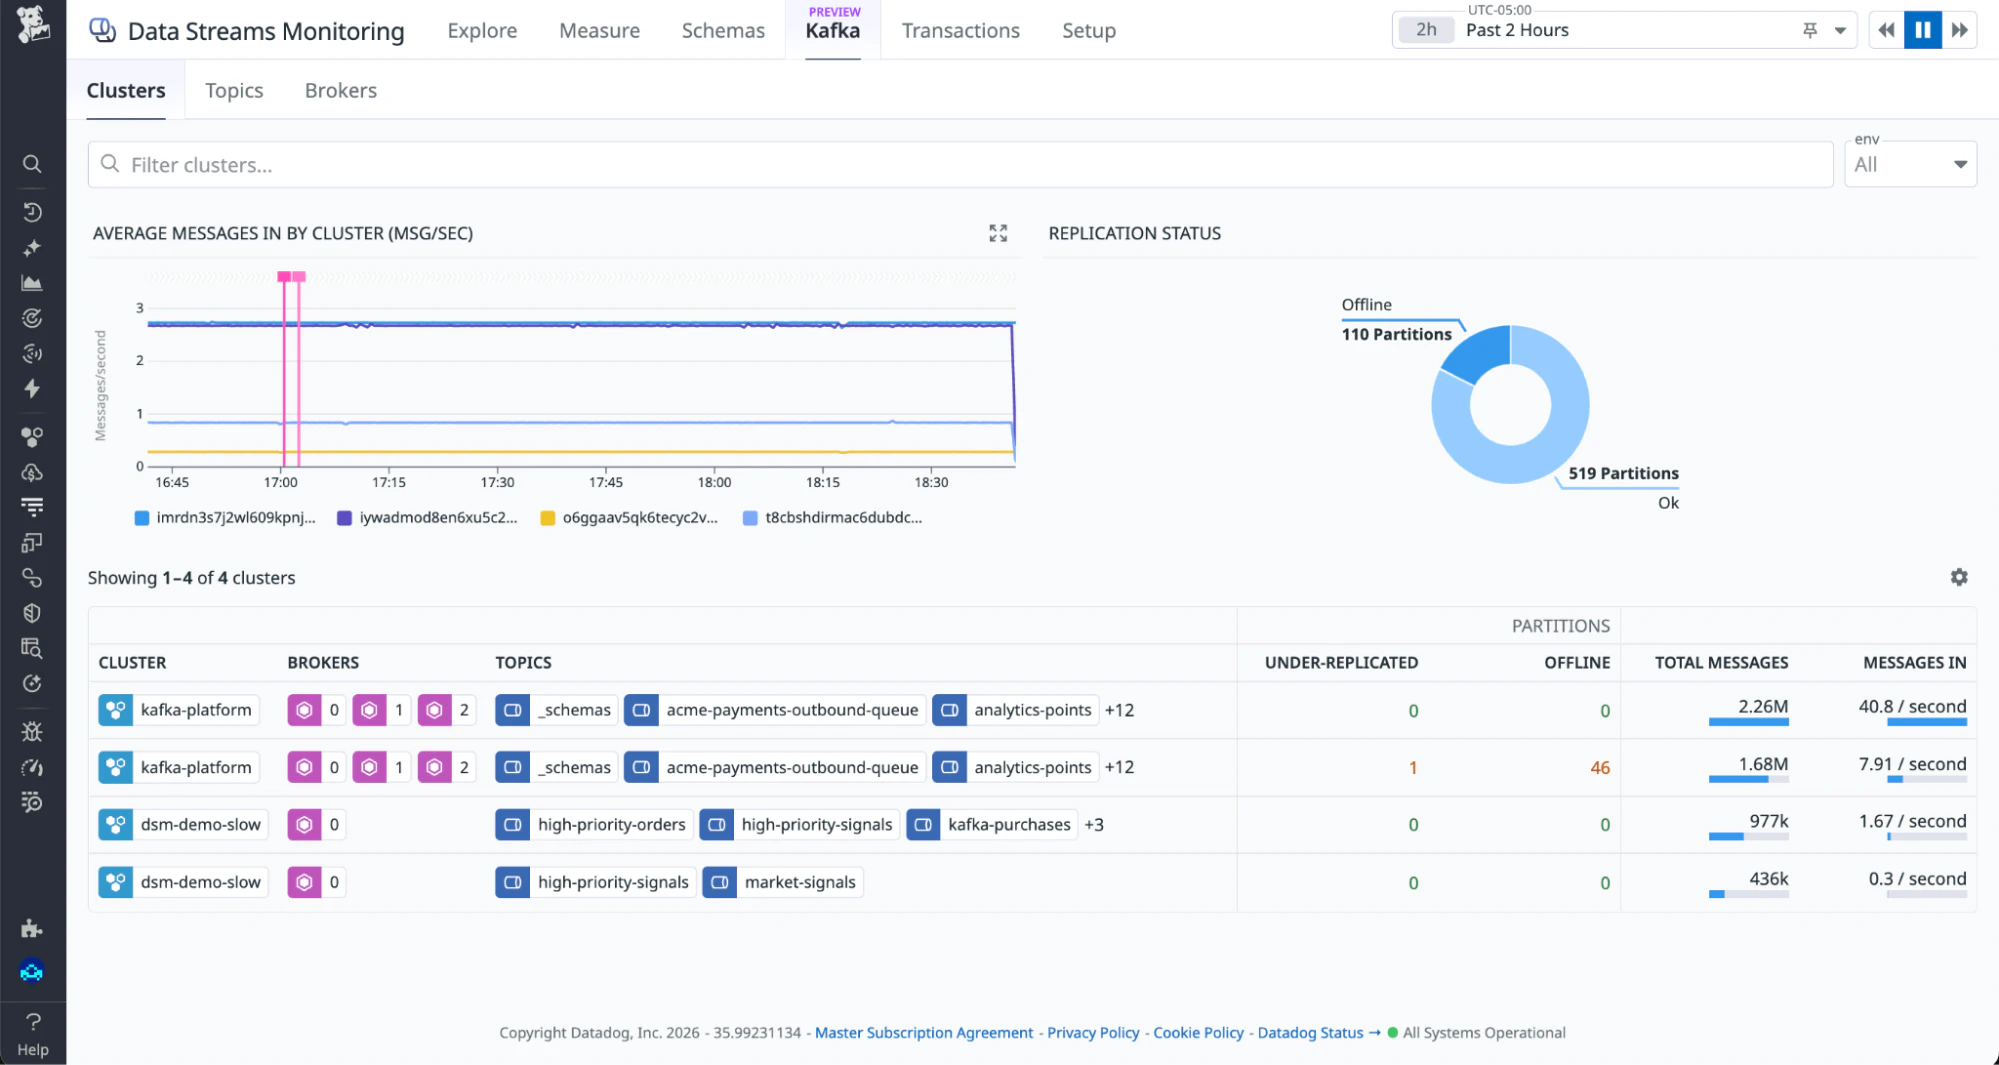Open the Privacy Policy link
1999x1065 pixels.
[1092, 1033]
